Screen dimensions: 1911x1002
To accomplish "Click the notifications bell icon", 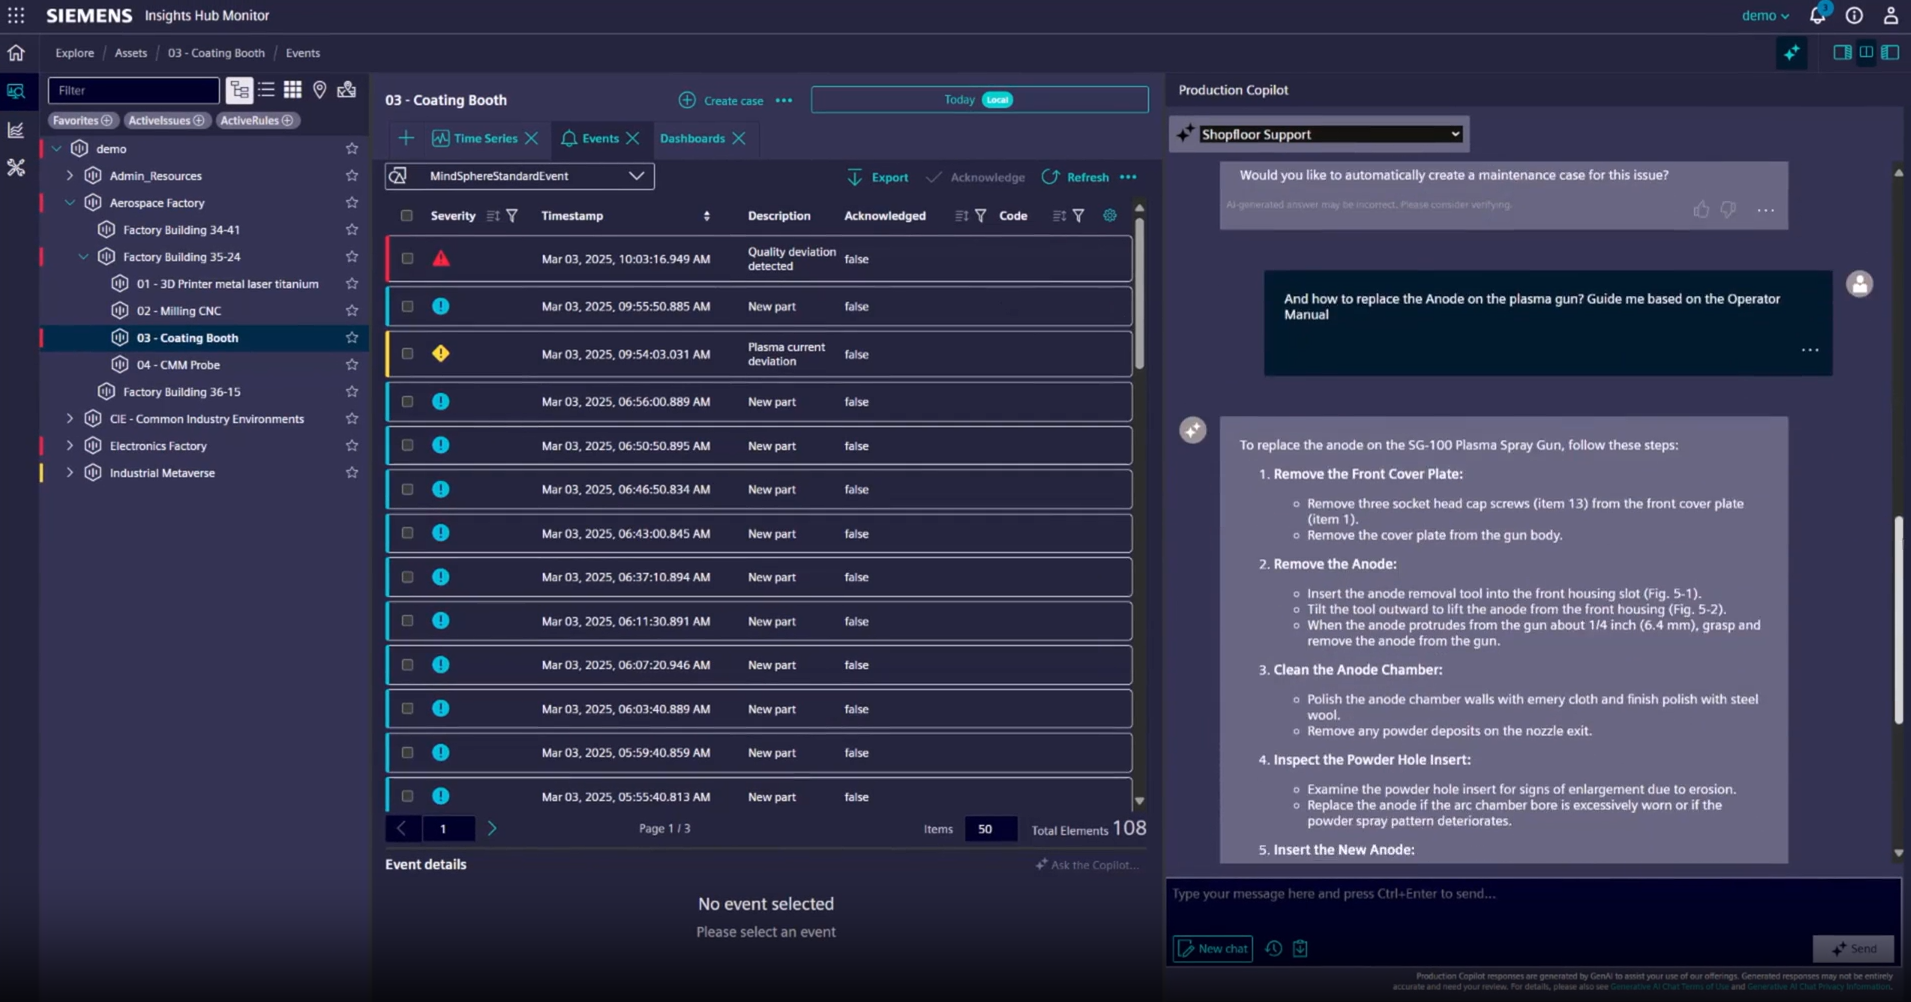I will click(x=1817, y=15).
